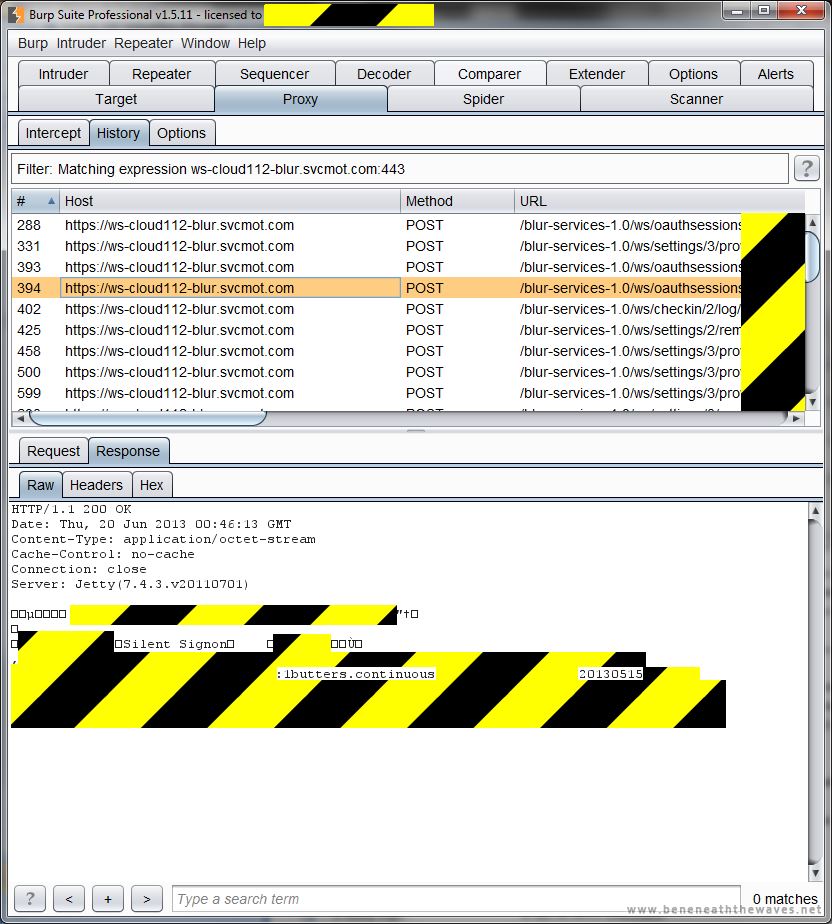
Task: Click the history vertical scrollbar thumb
Action: [812, 256]
